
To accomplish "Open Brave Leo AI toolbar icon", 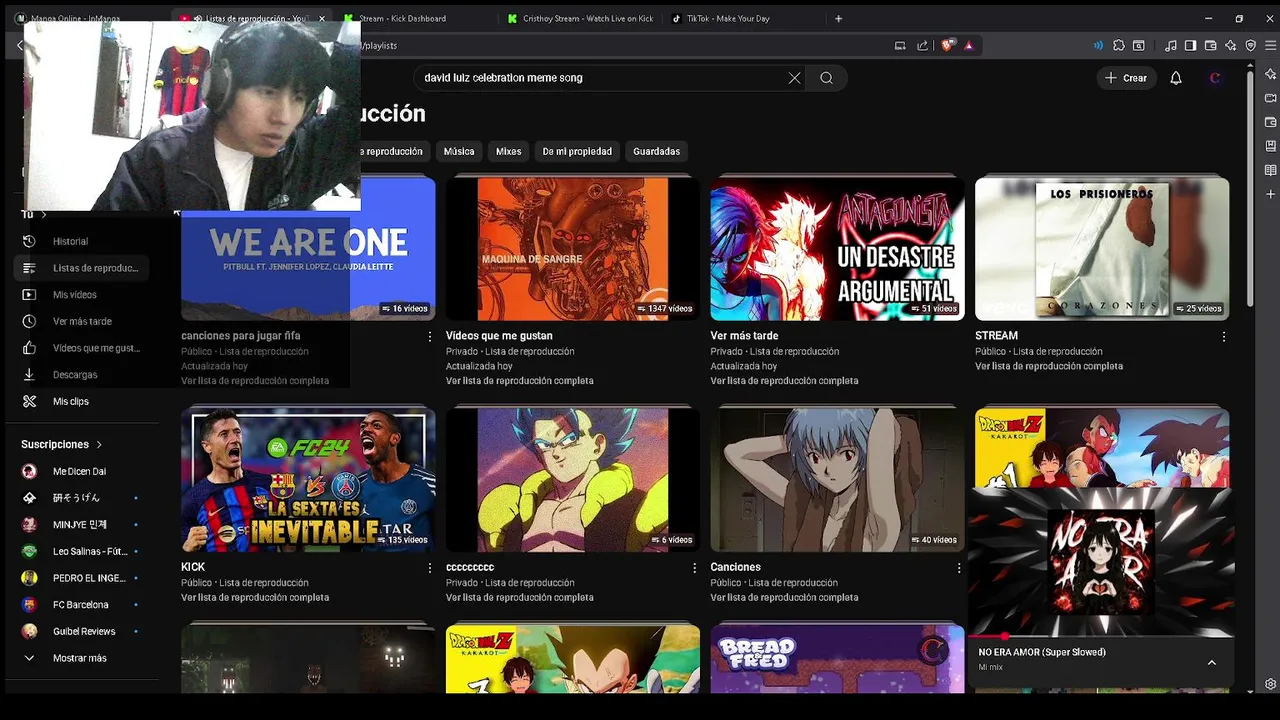I will point(1230,45).
